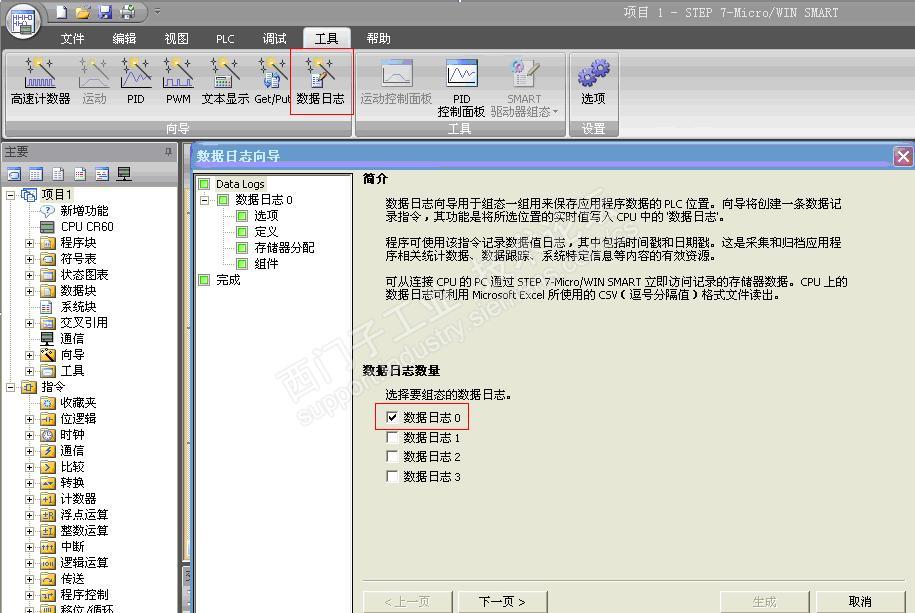Open the 调试 menu
The height and width of the screenshot is (613, 915).
coord(274,39)
